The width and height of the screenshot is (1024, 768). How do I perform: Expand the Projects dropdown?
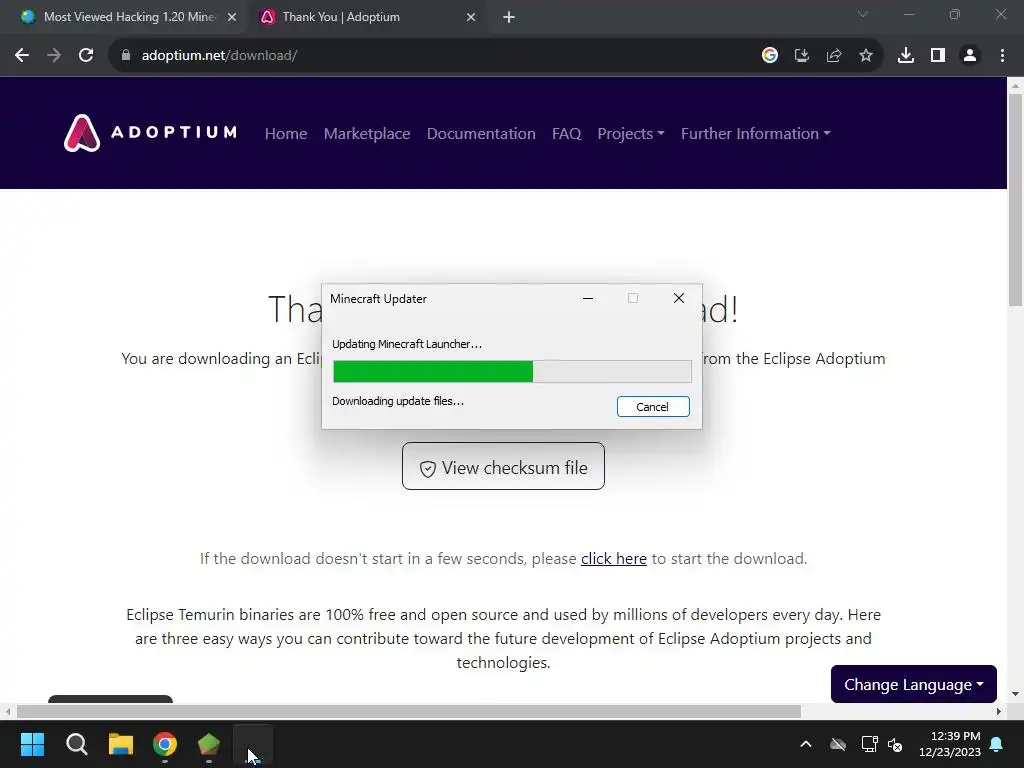[x=631, y=133]
